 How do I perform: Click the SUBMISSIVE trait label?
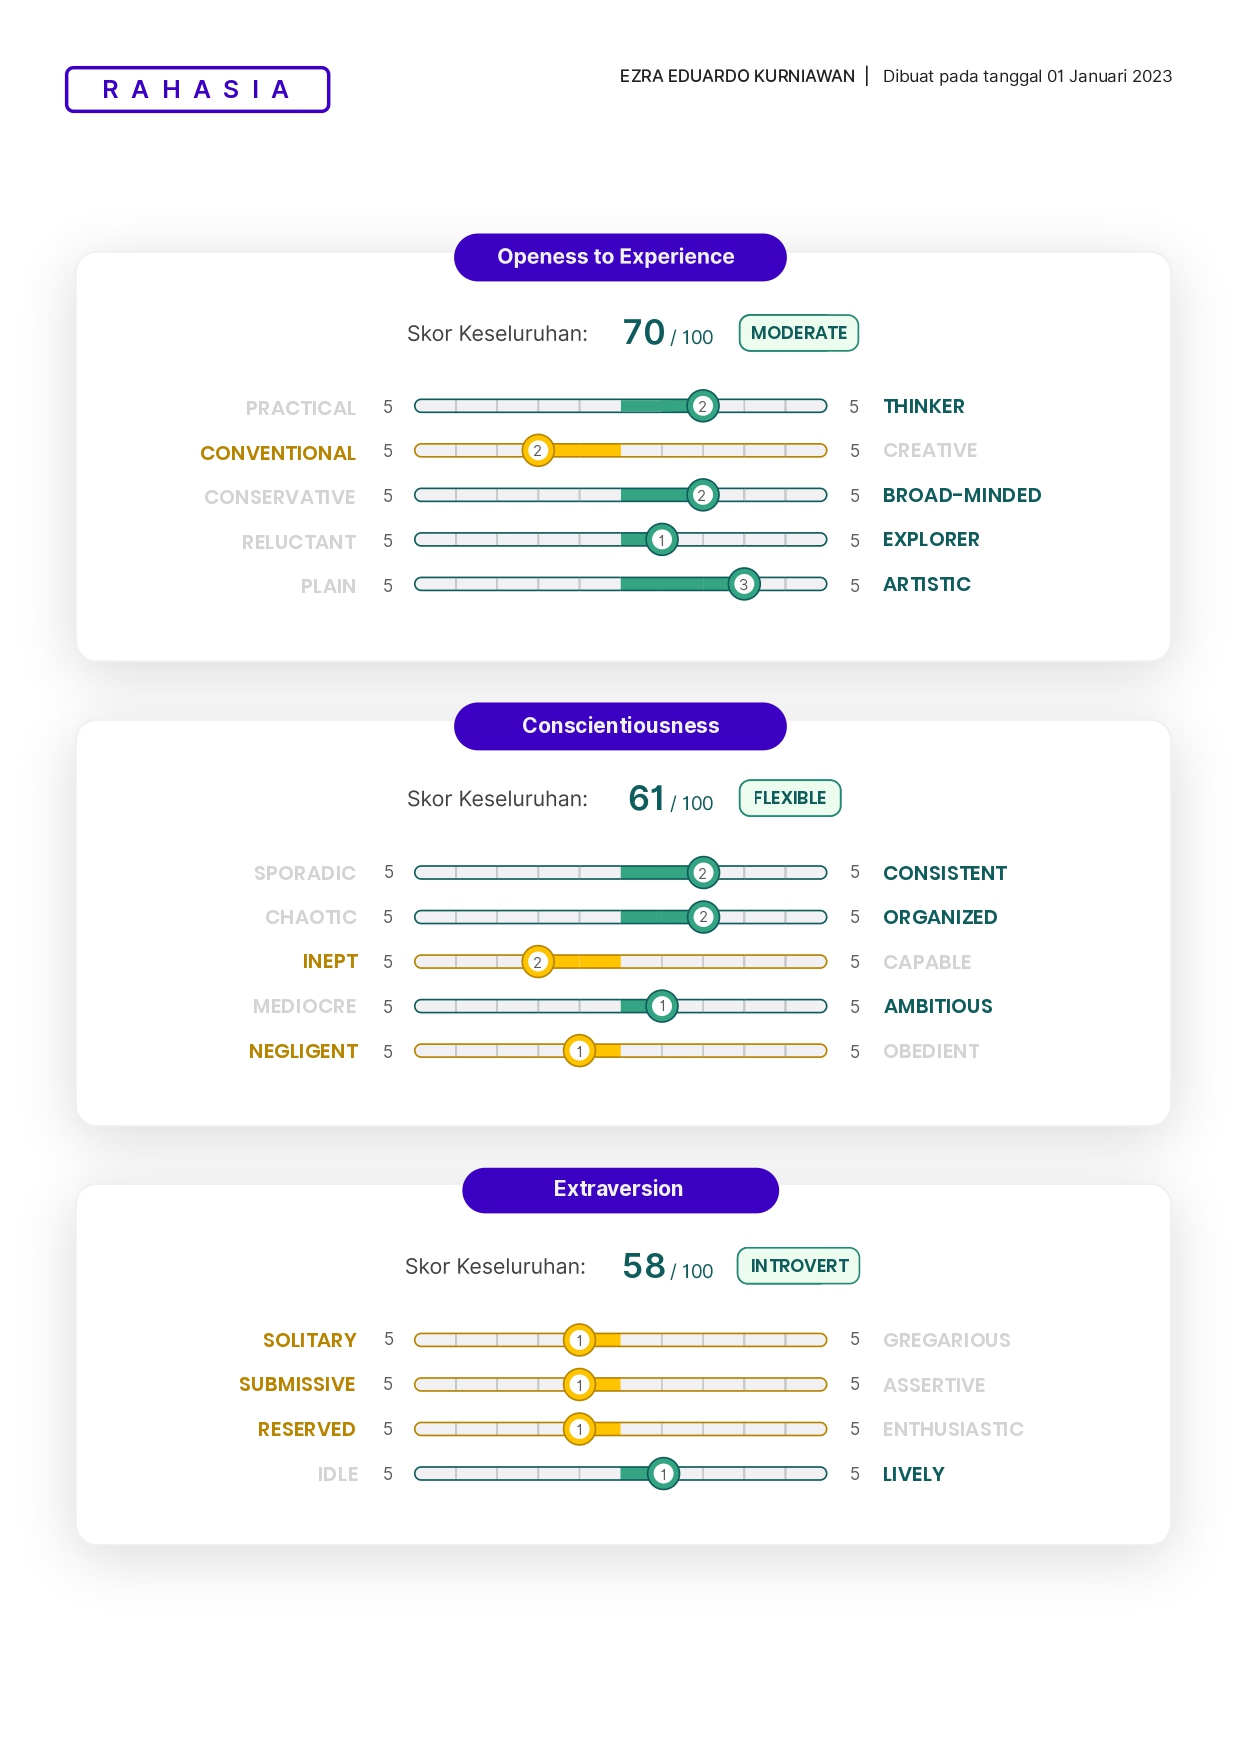[x=297, y=1384]
